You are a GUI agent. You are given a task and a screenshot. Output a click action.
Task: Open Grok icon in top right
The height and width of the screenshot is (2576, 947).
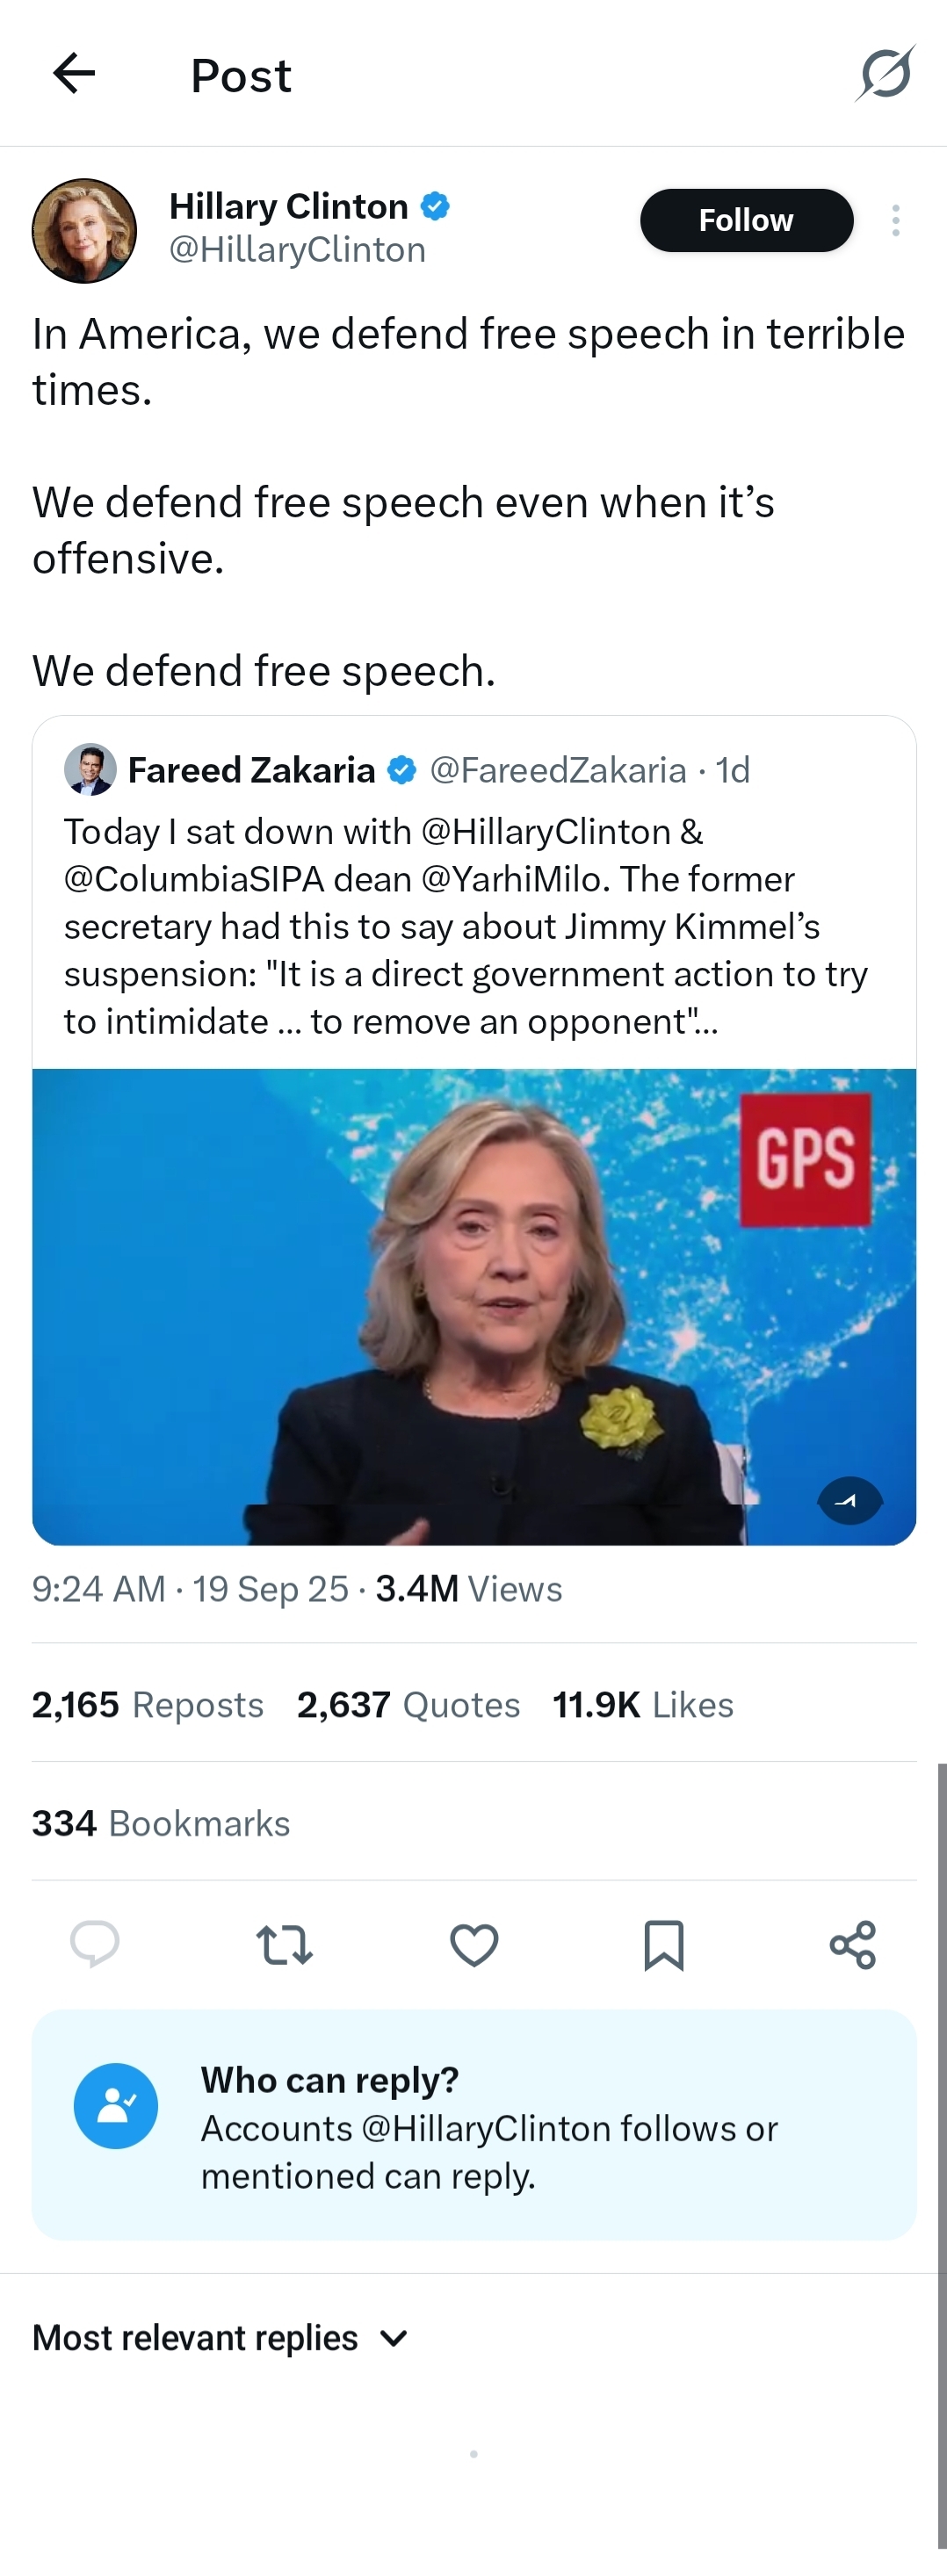coord(885,73)
